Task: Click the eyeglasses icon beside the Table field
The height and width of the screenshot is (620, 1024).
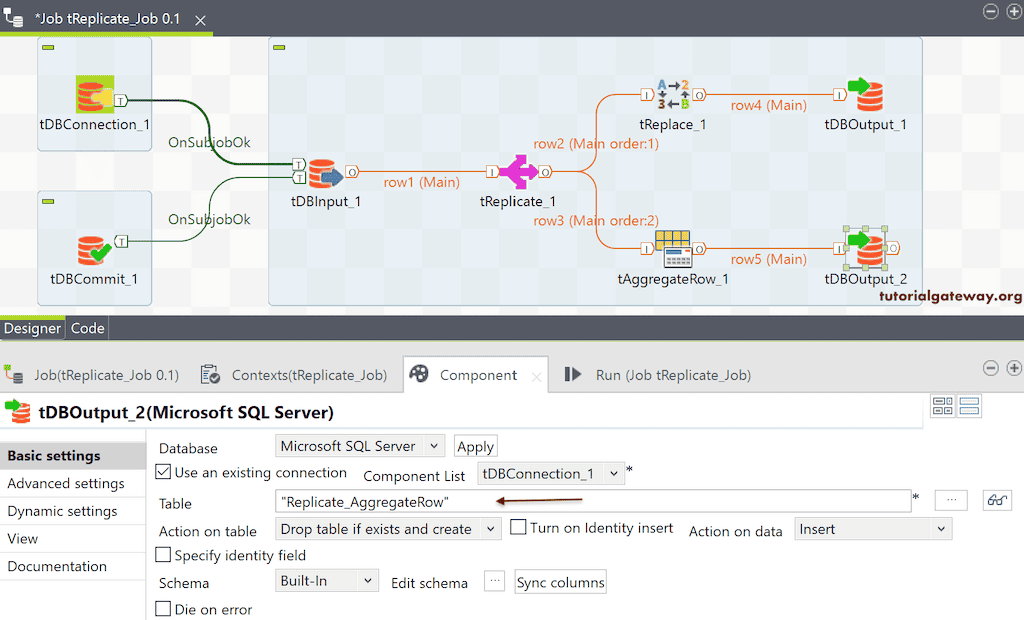Action: (997, 499)
